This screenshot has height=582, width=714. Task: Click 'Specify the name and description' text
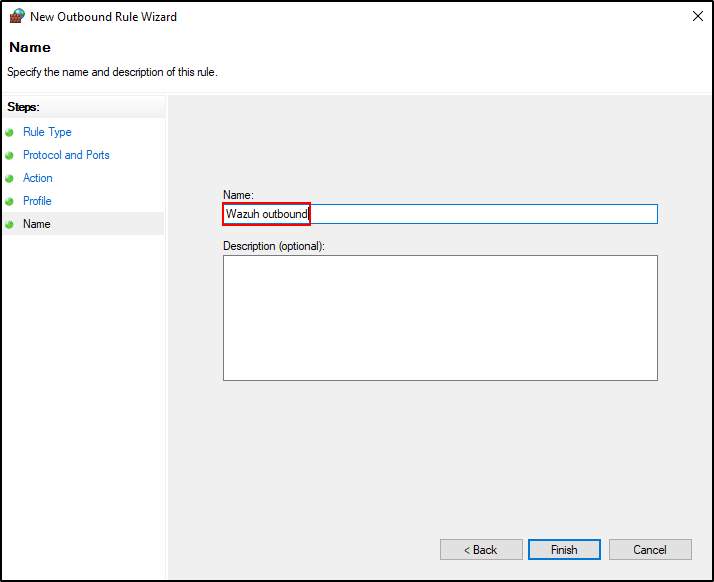pos(112,72)
